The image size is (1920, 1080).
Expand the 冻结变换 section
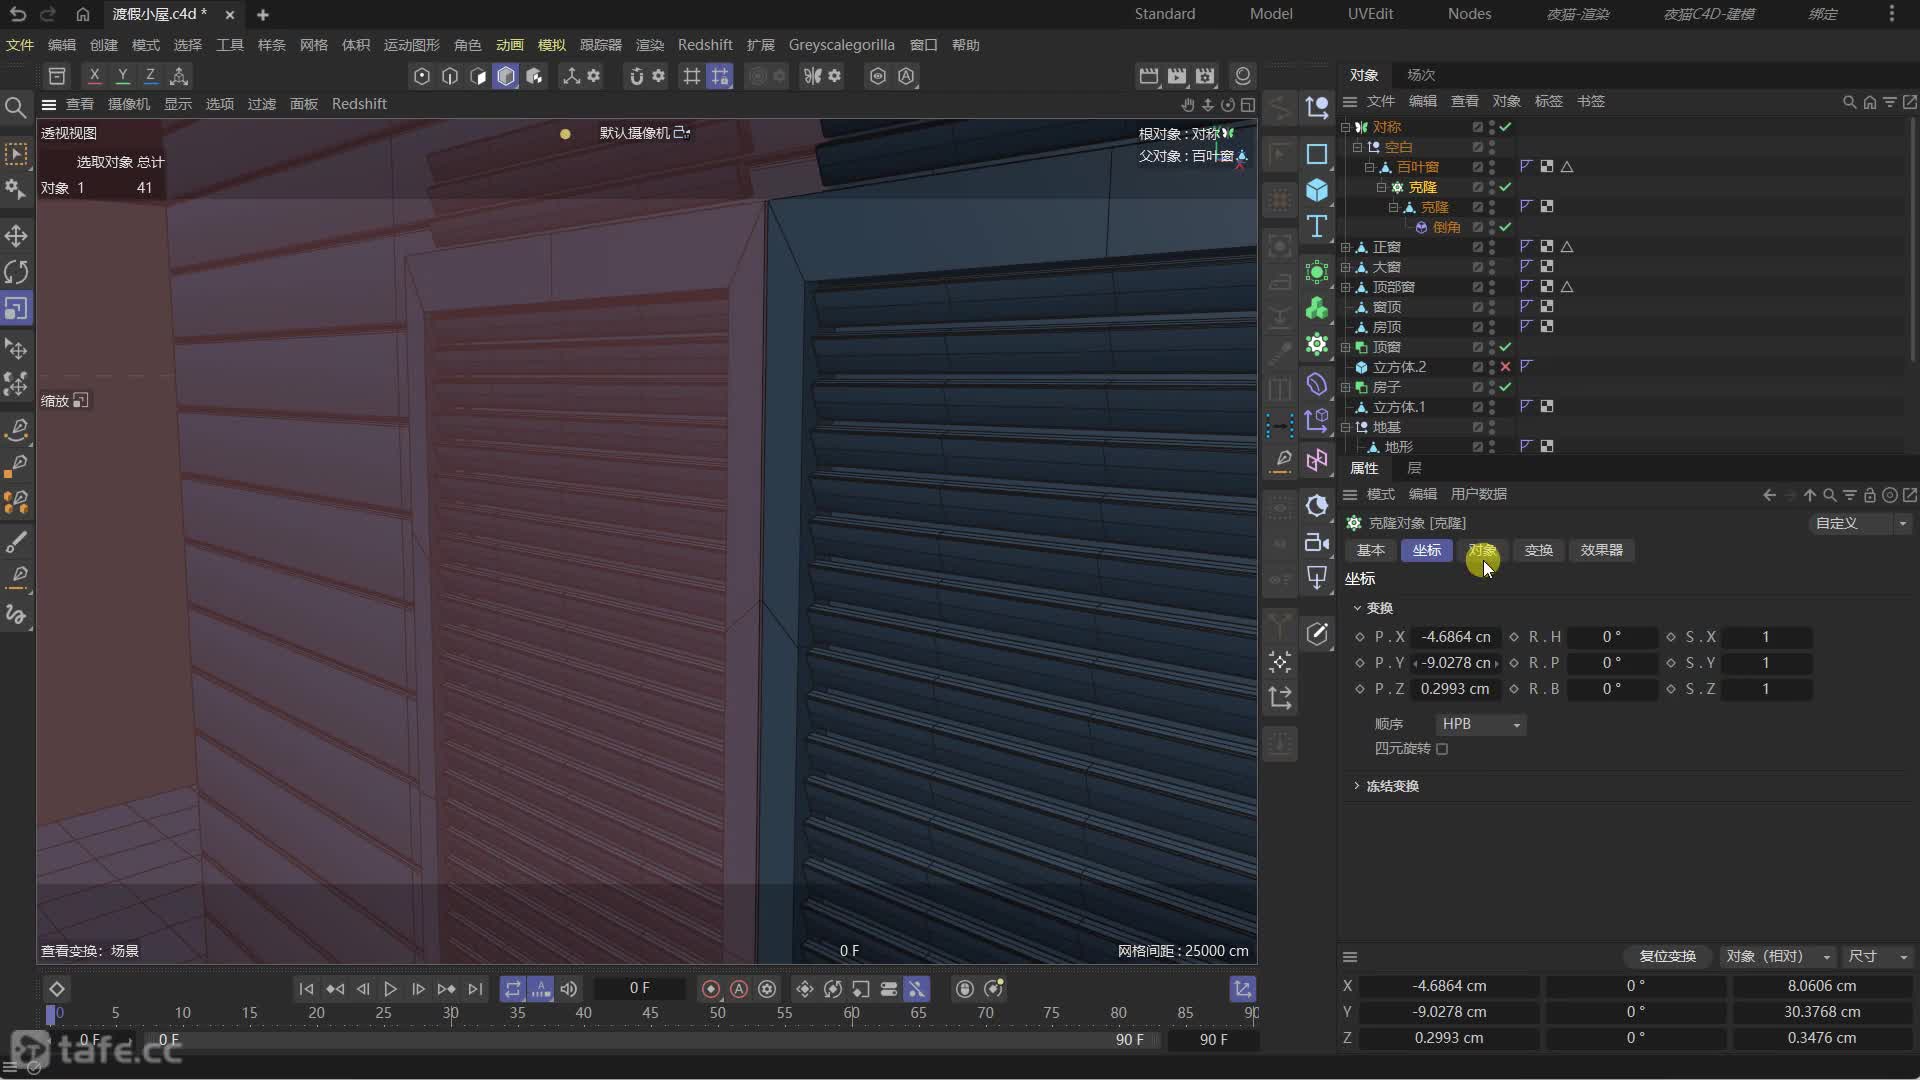1357,786
